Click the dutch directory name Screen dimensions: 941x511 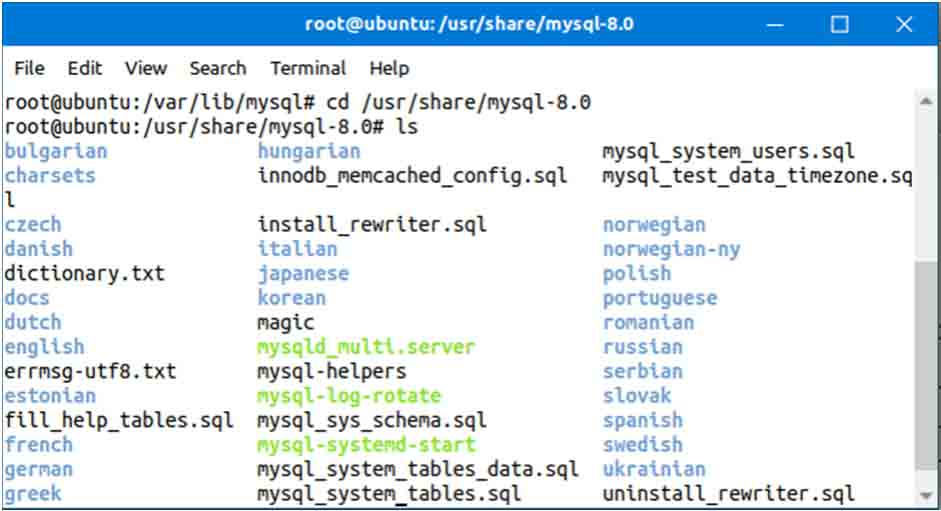point(33,322)
